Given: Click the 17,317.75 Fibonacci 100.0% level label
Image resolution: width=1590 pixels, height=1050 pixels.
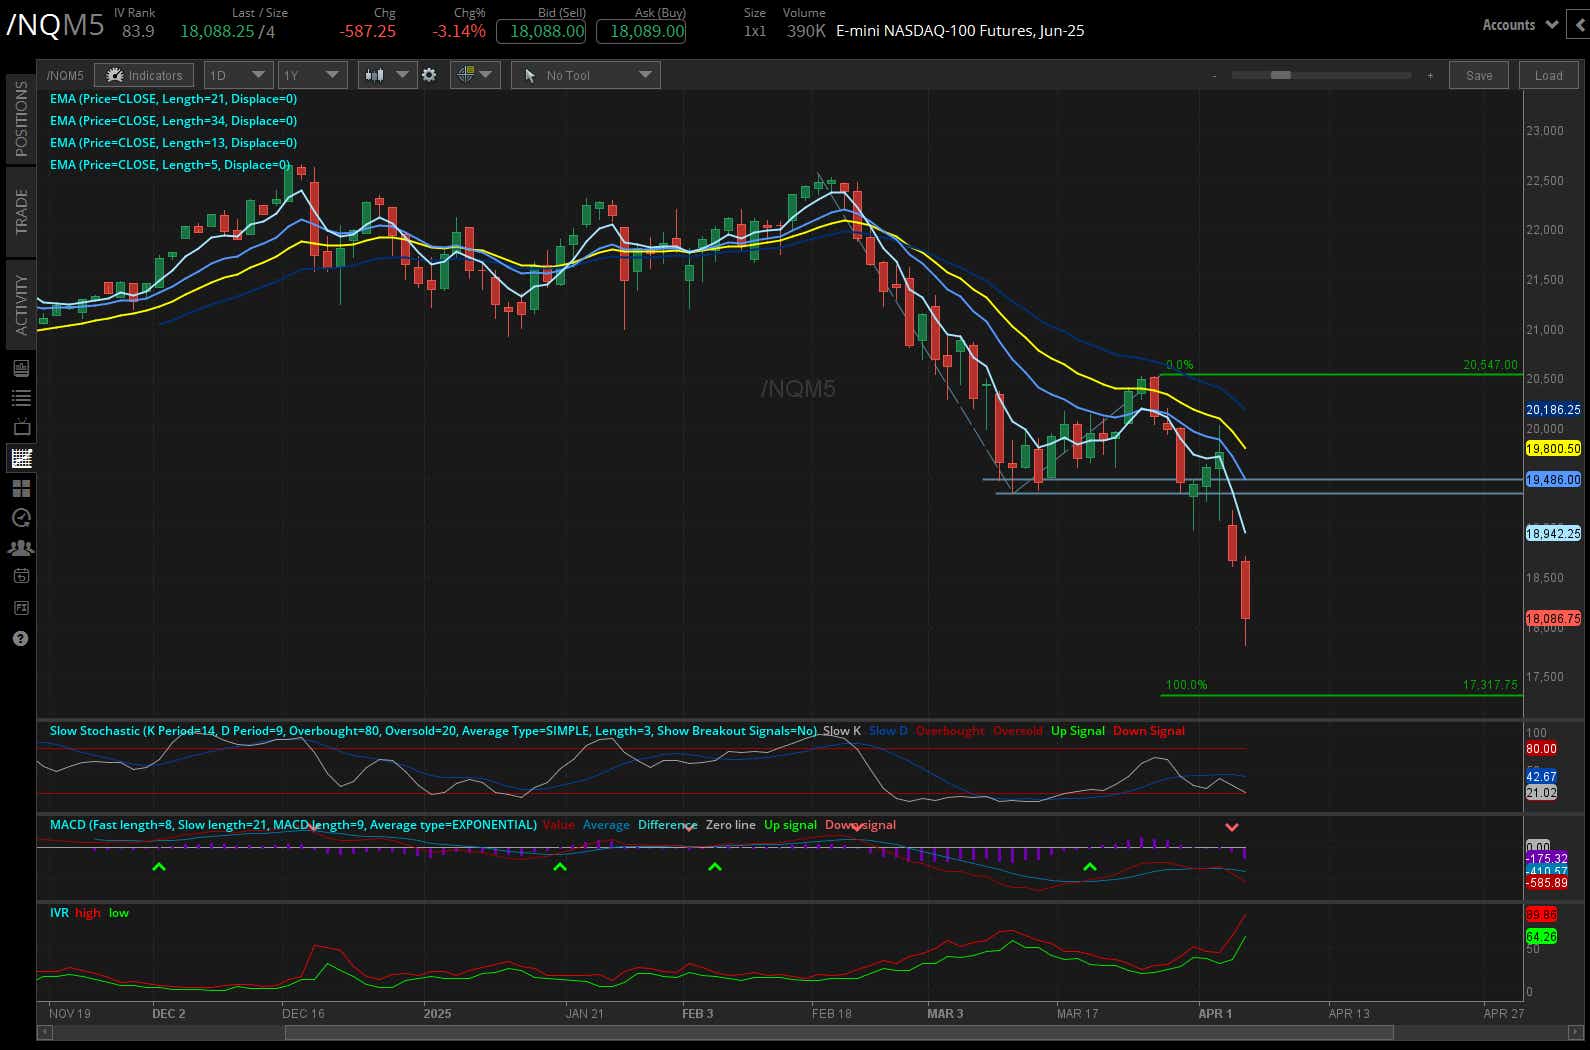Looking at the screenshot, I should (1490, 685).
